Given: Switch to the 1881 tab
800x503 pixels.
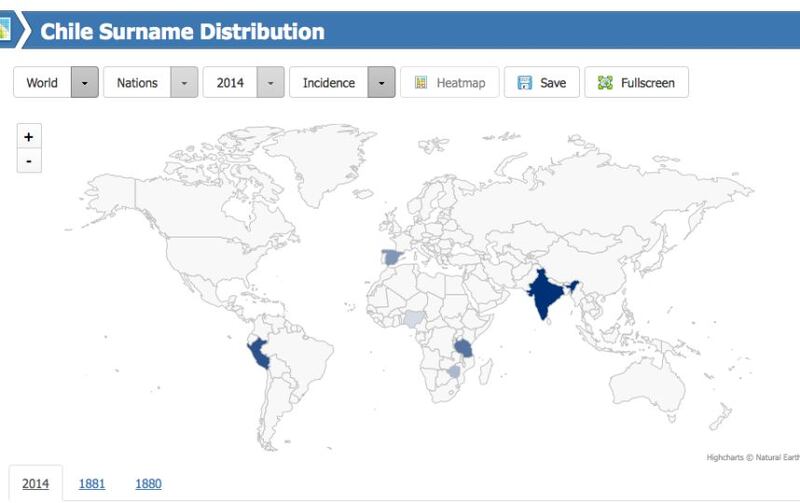Looking at the screenshot, I should coord(92,483).
